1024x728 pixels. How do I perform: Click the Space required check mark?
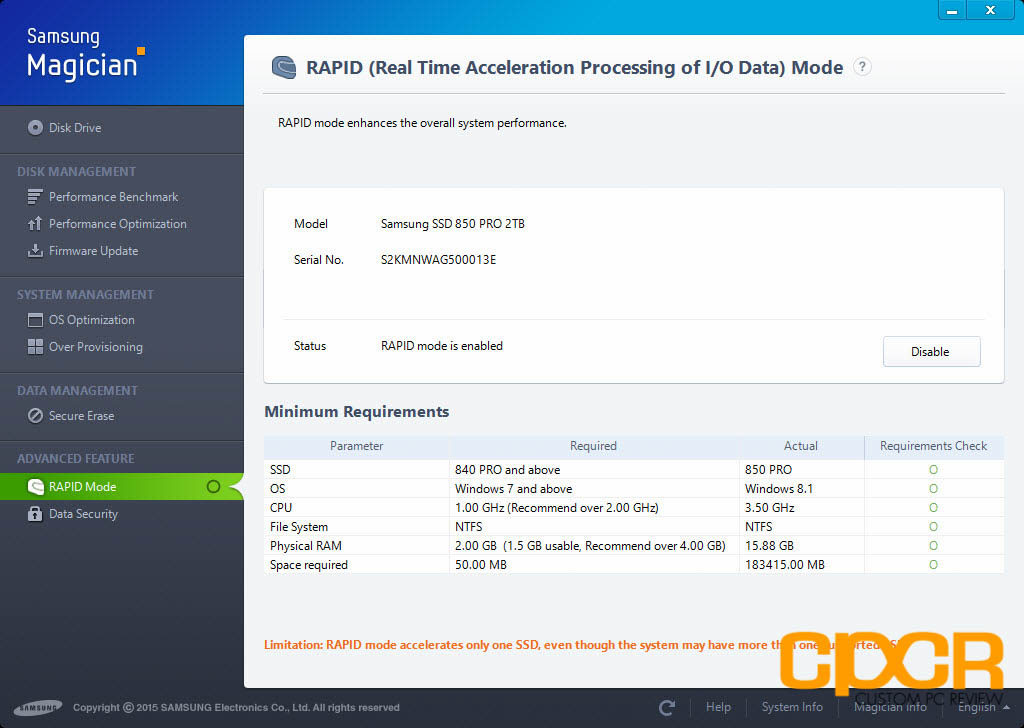[x=933, y=564]
